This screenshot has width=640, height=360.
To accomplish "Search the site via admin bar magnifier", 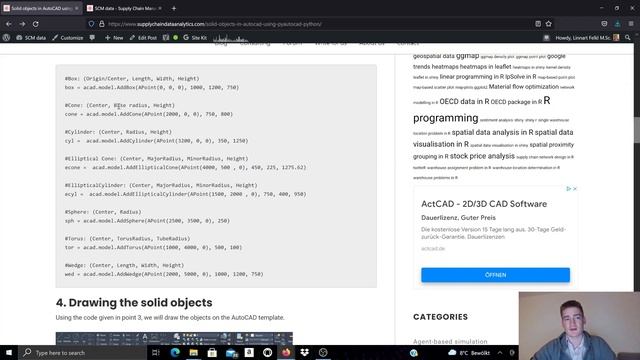I will [x=628, y=38].
